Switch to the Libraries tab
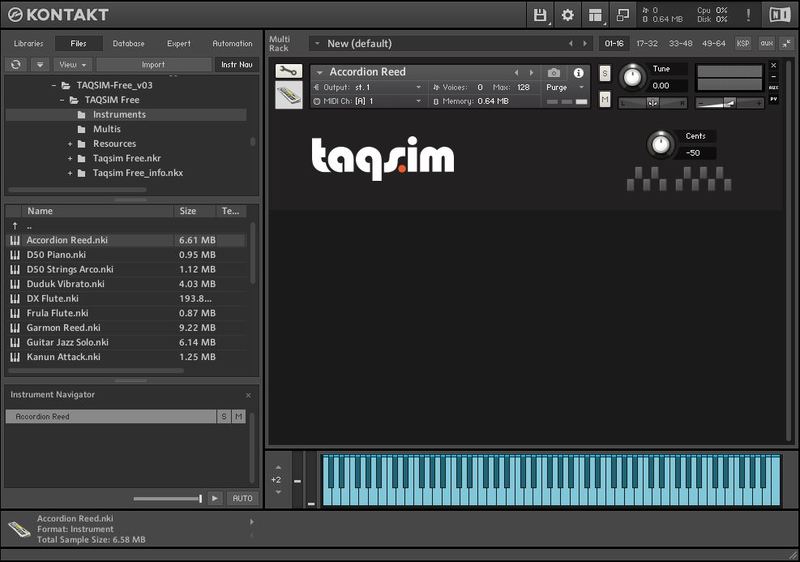This screenshot has width=800, height=562. pos(28,43)
